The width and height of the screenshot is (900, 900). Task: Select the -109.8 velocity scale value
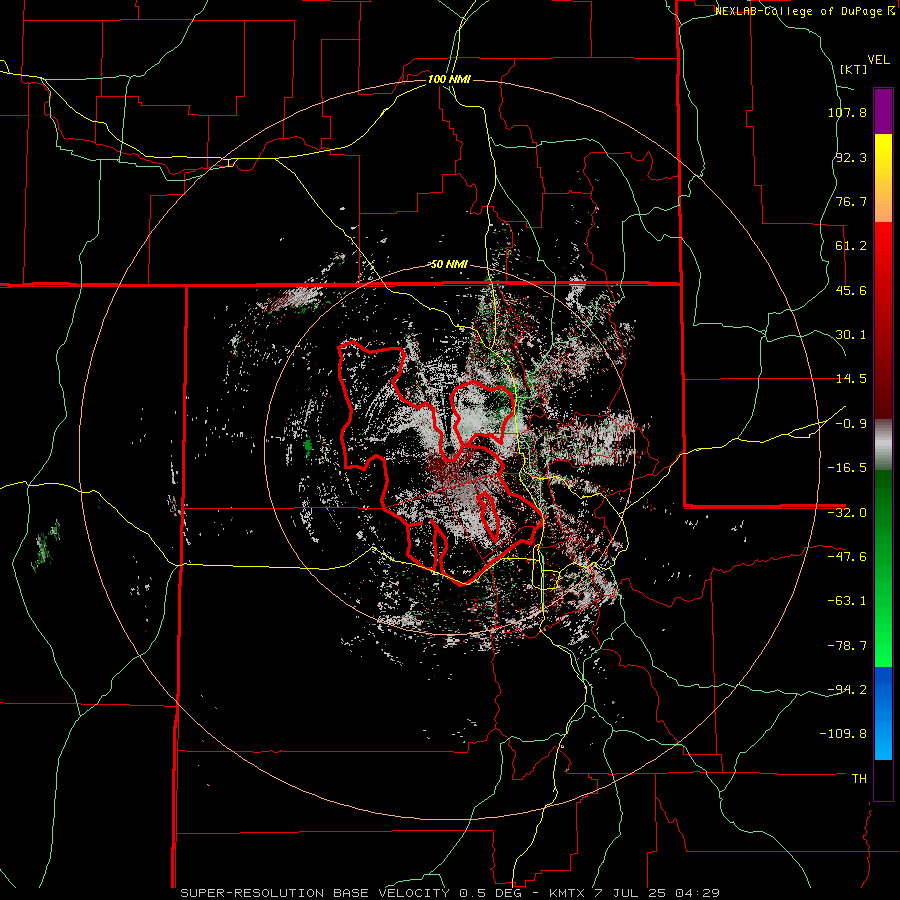pos(844,734)
